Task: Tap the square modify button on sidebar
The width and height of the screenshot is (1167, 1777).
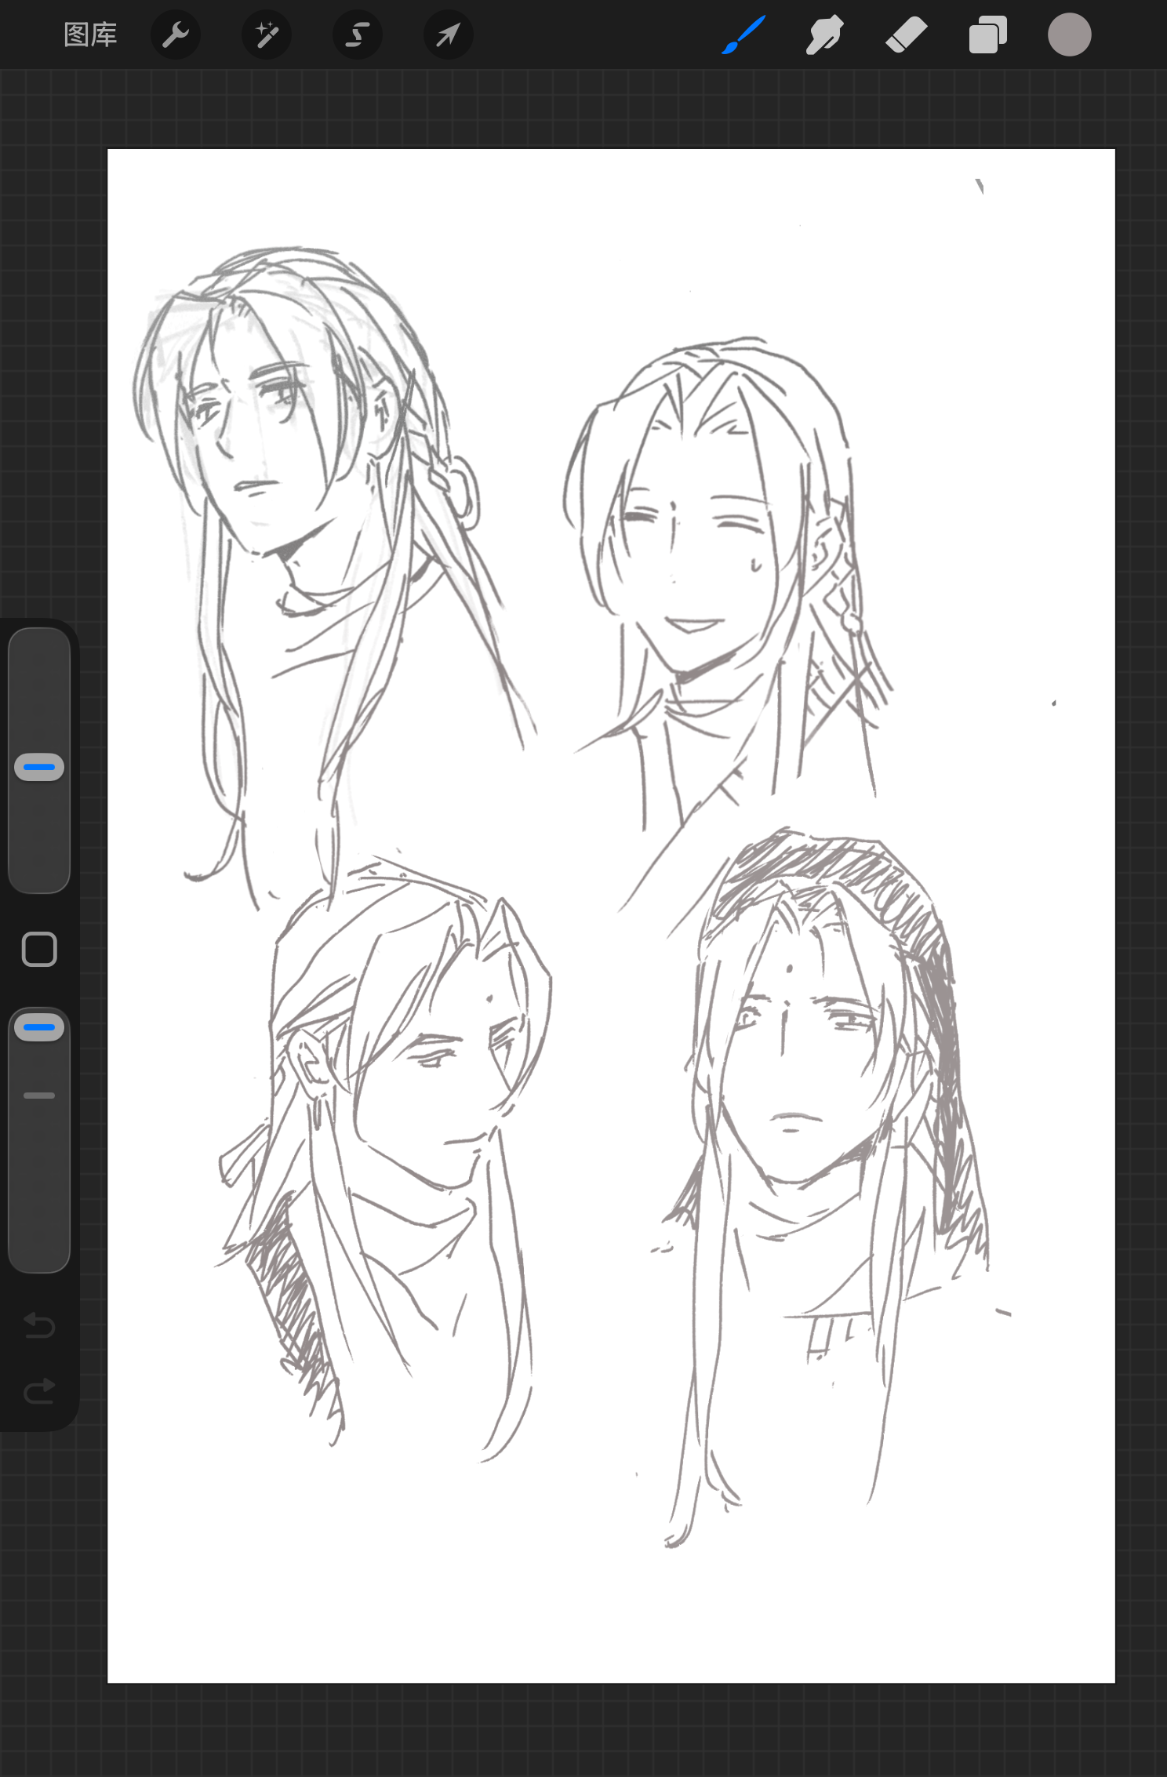Action: [x=39, y=949]
